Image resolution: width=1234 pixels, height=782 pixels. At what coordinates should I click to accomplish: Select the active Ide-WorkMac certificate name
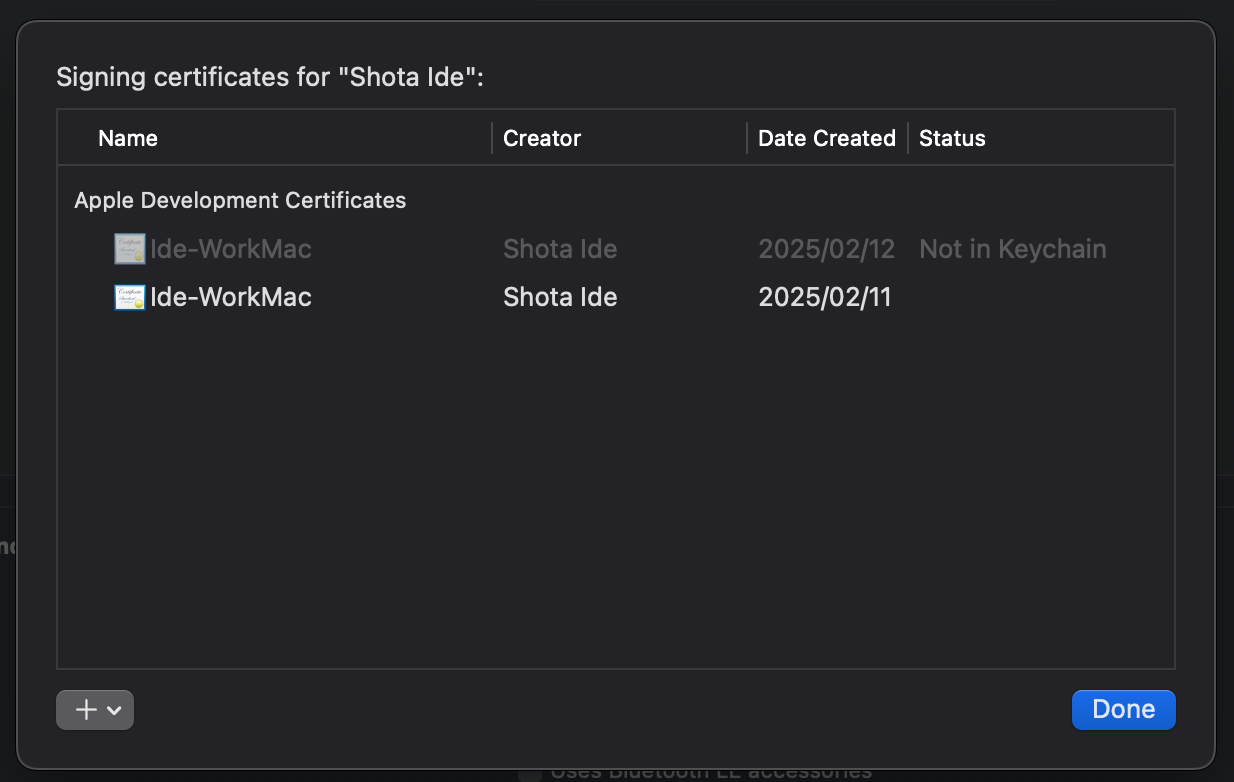pos(231,297)
